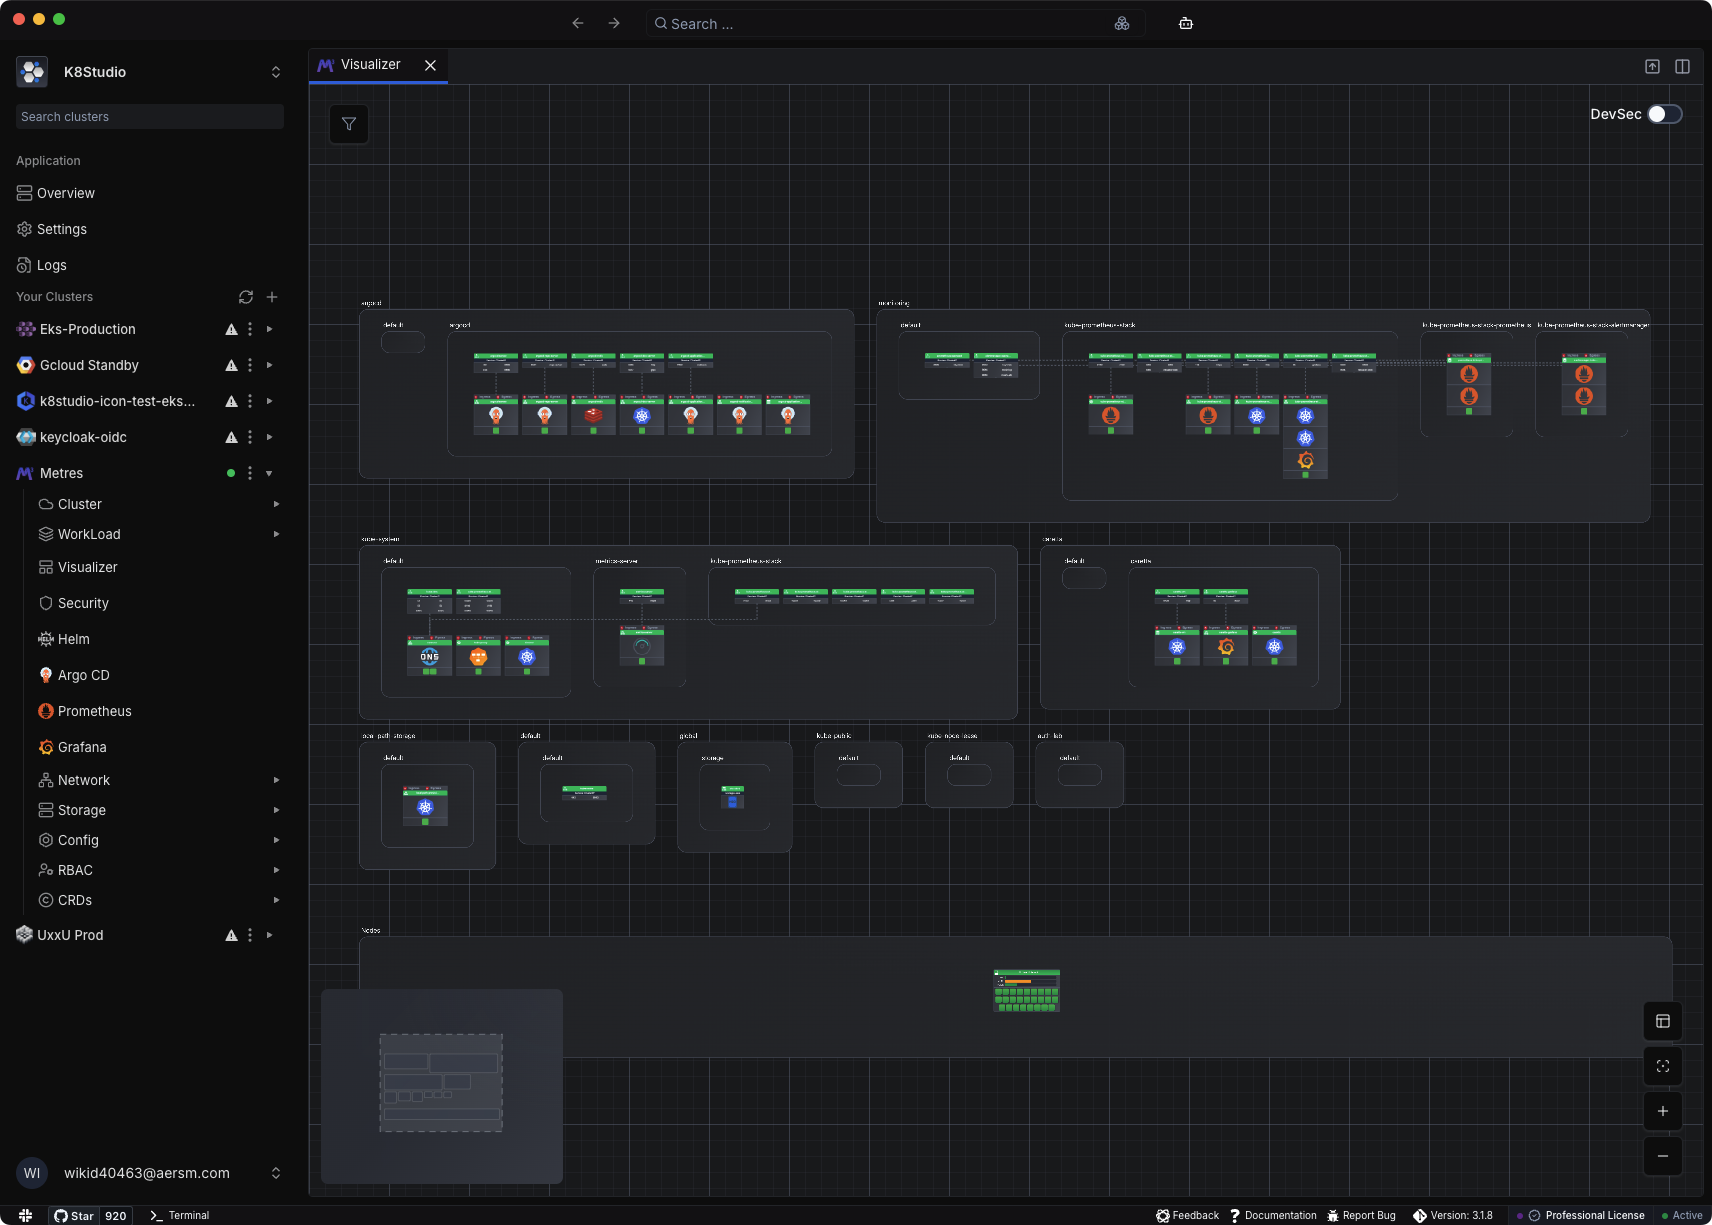Viewport: 1712px width, 1225px height.
Task: Select the Visualizer tab
Action: [370, 65]
